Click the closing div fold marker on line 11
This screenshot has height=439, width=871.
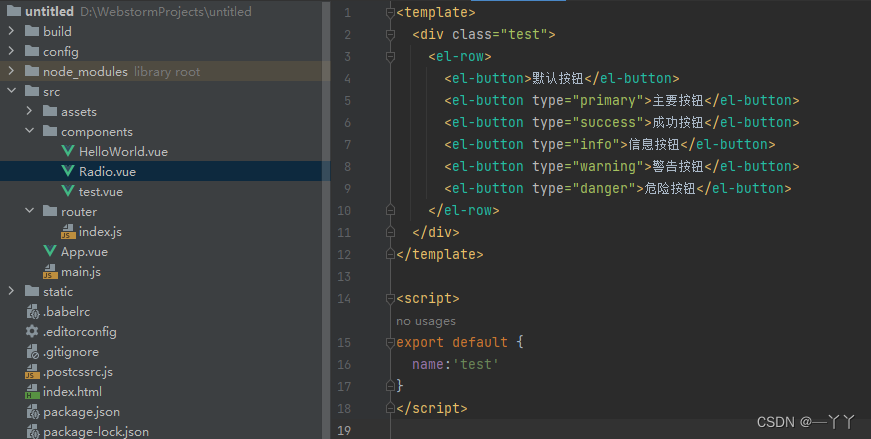coord(391,232)
